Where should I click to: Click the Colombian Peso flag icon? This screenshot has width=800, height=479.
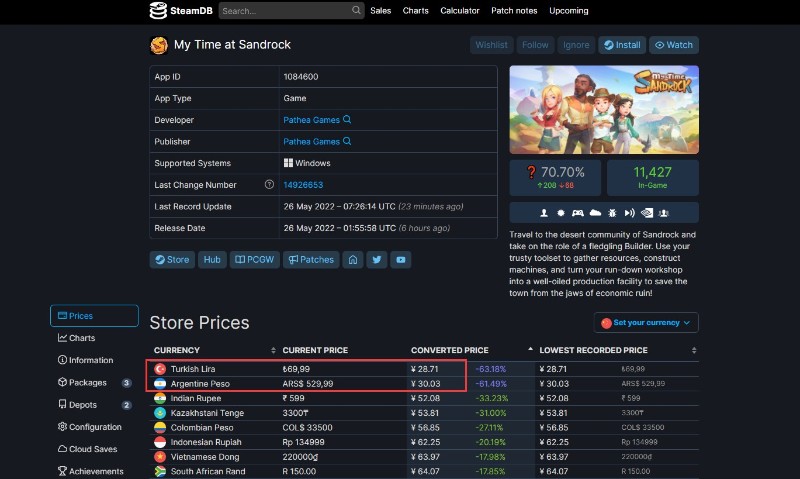(160, 427)
